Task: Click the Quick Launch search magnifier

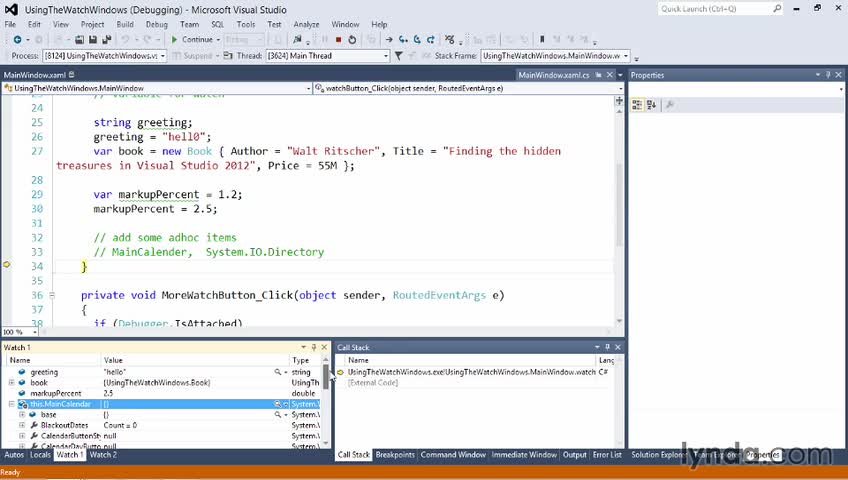Action: 777,9
